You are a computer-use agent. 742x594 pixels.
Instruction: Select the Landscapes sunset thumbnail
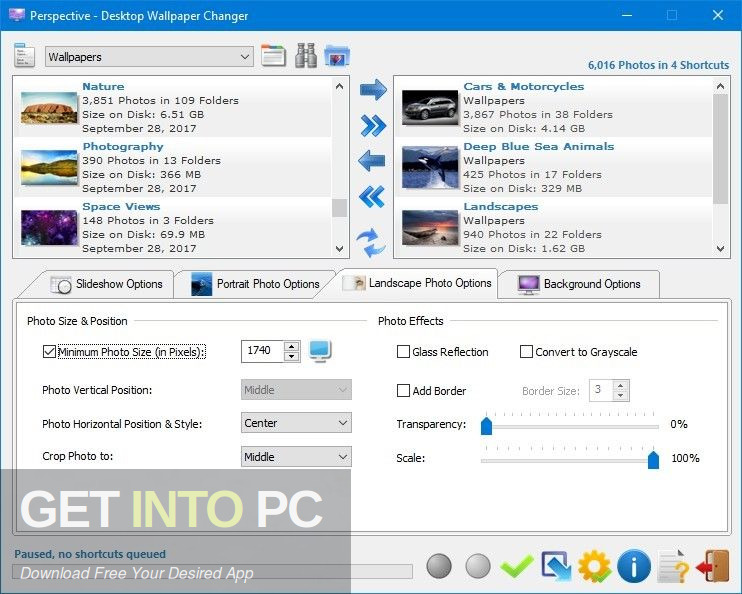(430, 228)
